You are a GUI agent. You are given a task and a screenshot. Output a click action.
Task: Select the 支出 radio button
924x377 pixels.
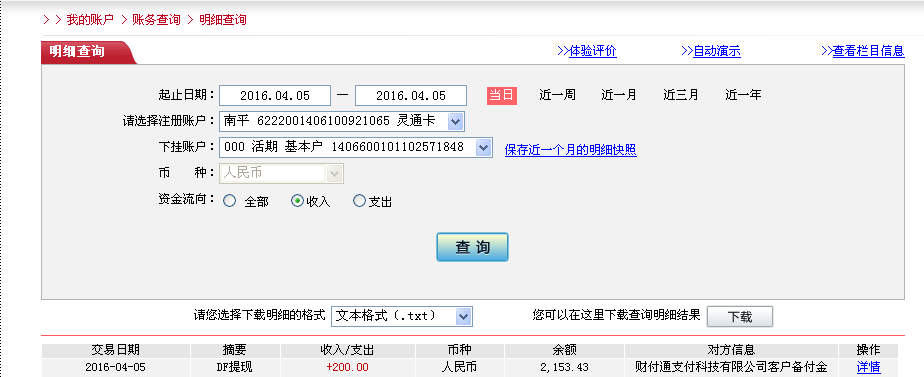click(359, 201)
